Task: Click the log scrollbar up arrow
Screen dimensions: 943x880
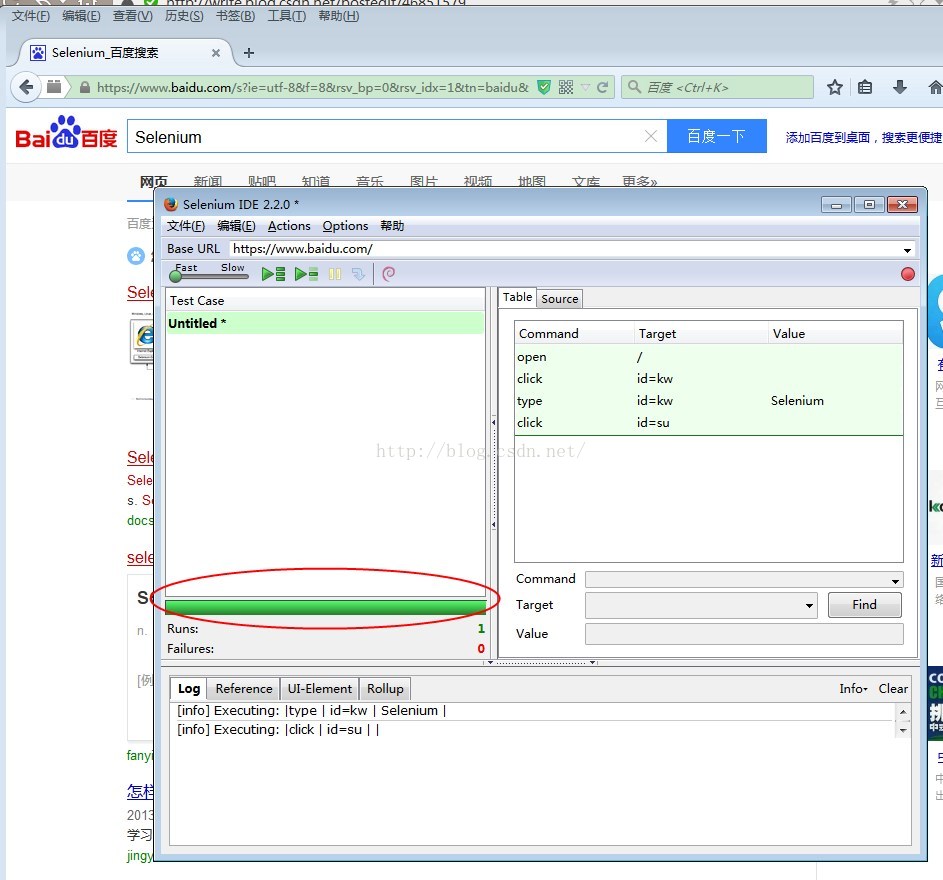Action: (x=902, y=712)
